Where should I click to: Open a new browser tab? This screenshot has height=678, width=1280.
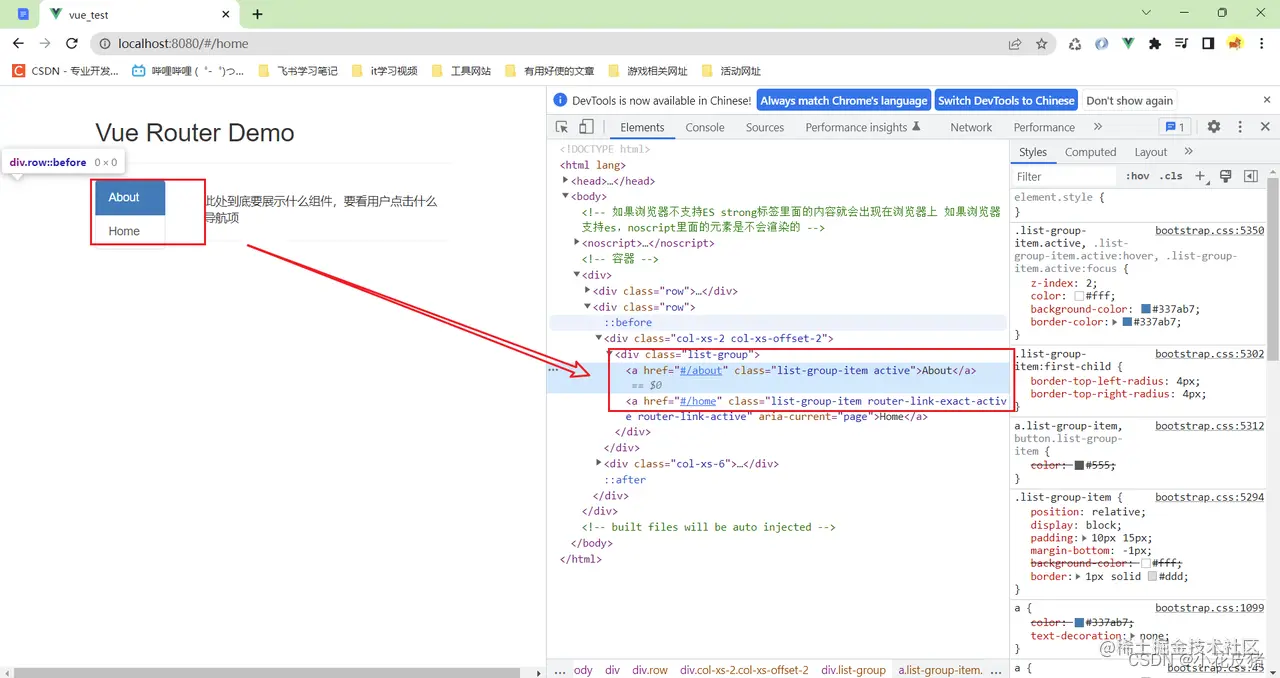coord(258,14)
